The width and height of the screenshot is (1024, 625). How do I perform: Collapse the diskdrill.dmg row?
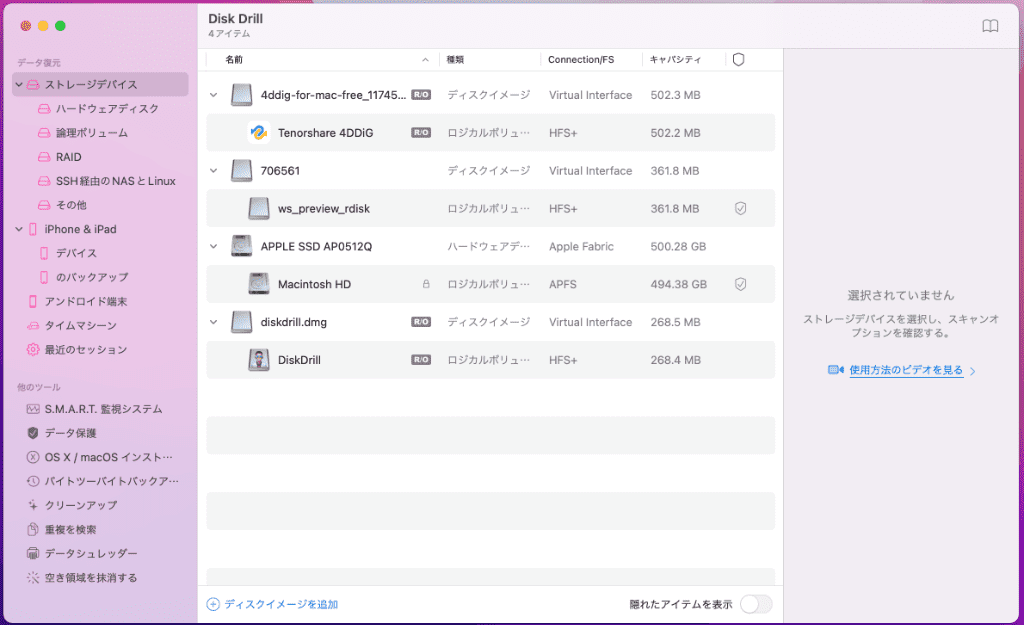[214, 322]
